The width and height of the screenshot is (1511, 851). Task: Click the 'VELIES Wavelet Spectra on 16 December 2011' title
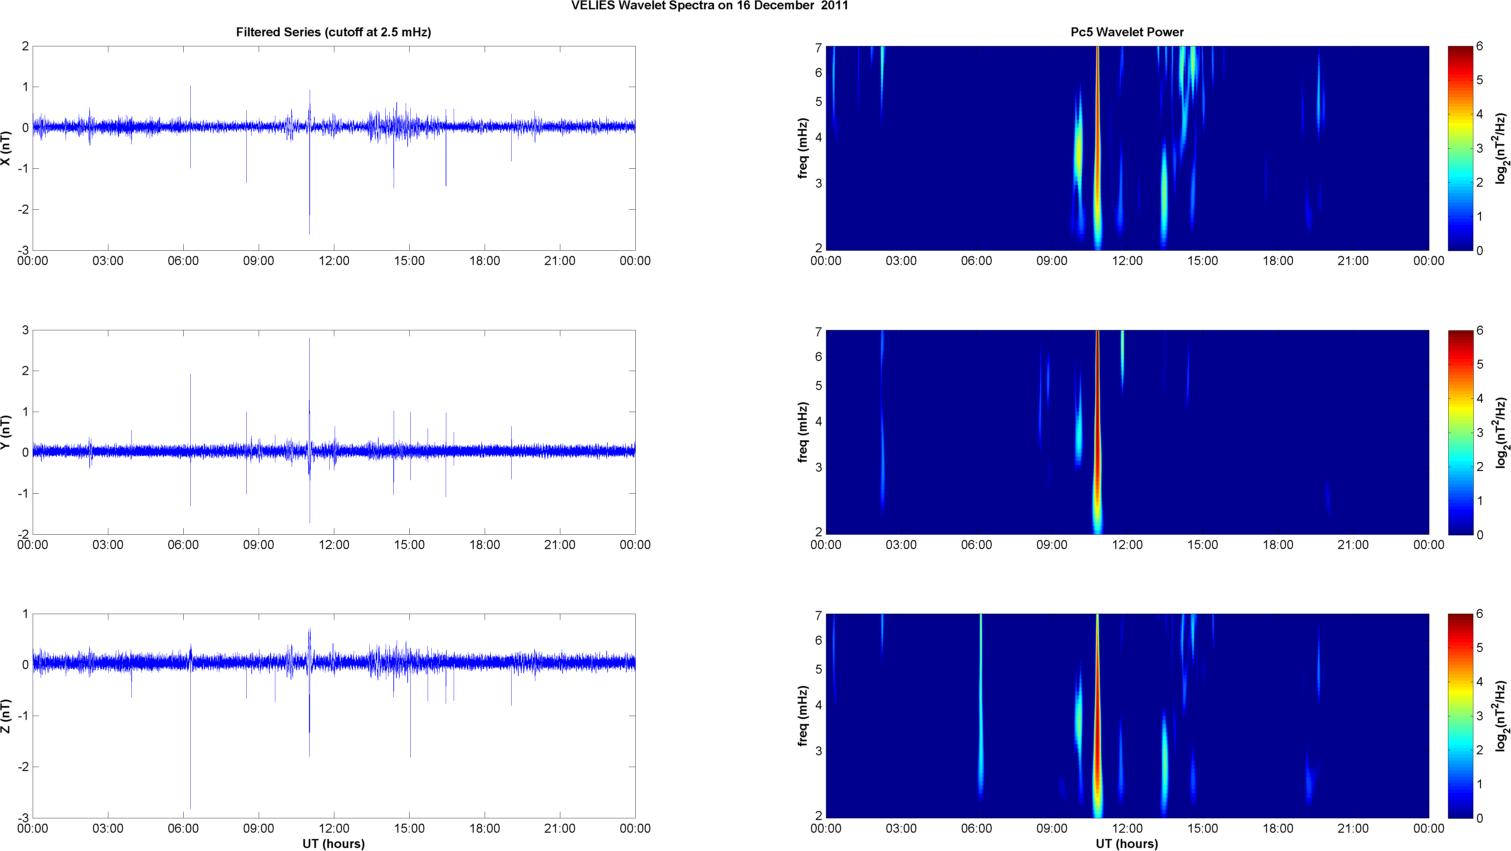pos(710,6)
